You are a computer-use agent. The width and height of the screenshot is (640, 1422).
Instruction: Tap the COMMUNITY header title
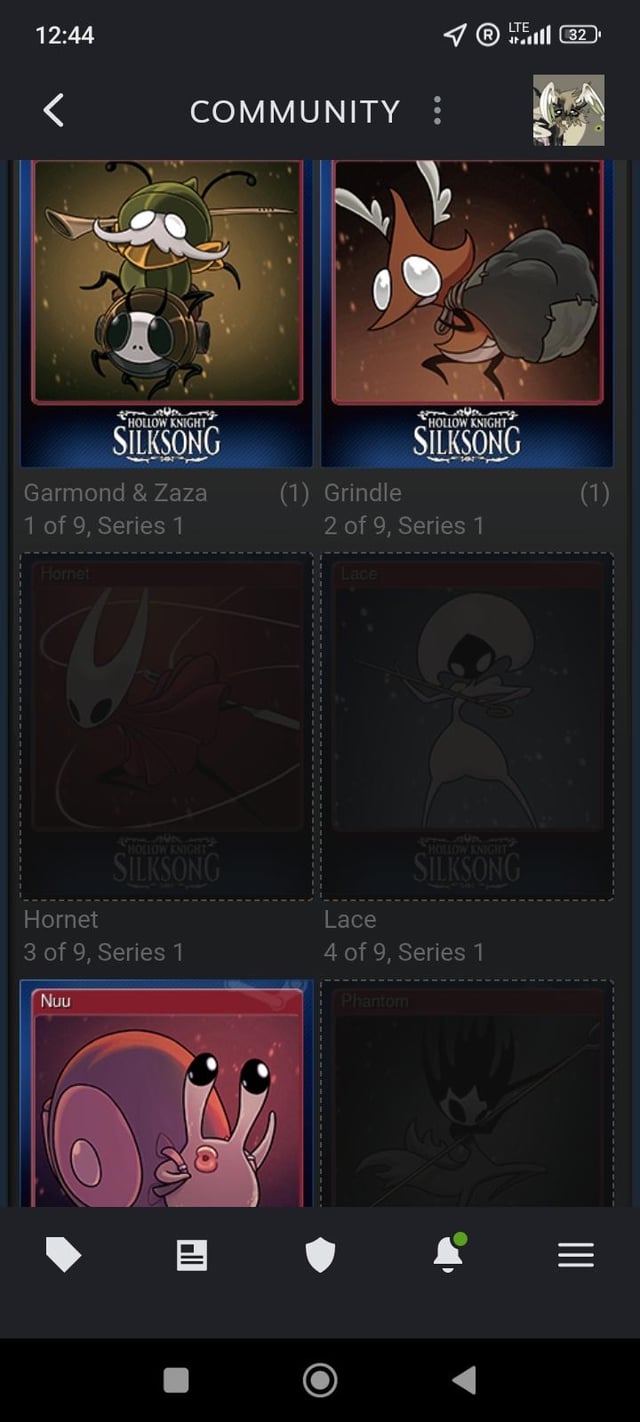point(295,111)
